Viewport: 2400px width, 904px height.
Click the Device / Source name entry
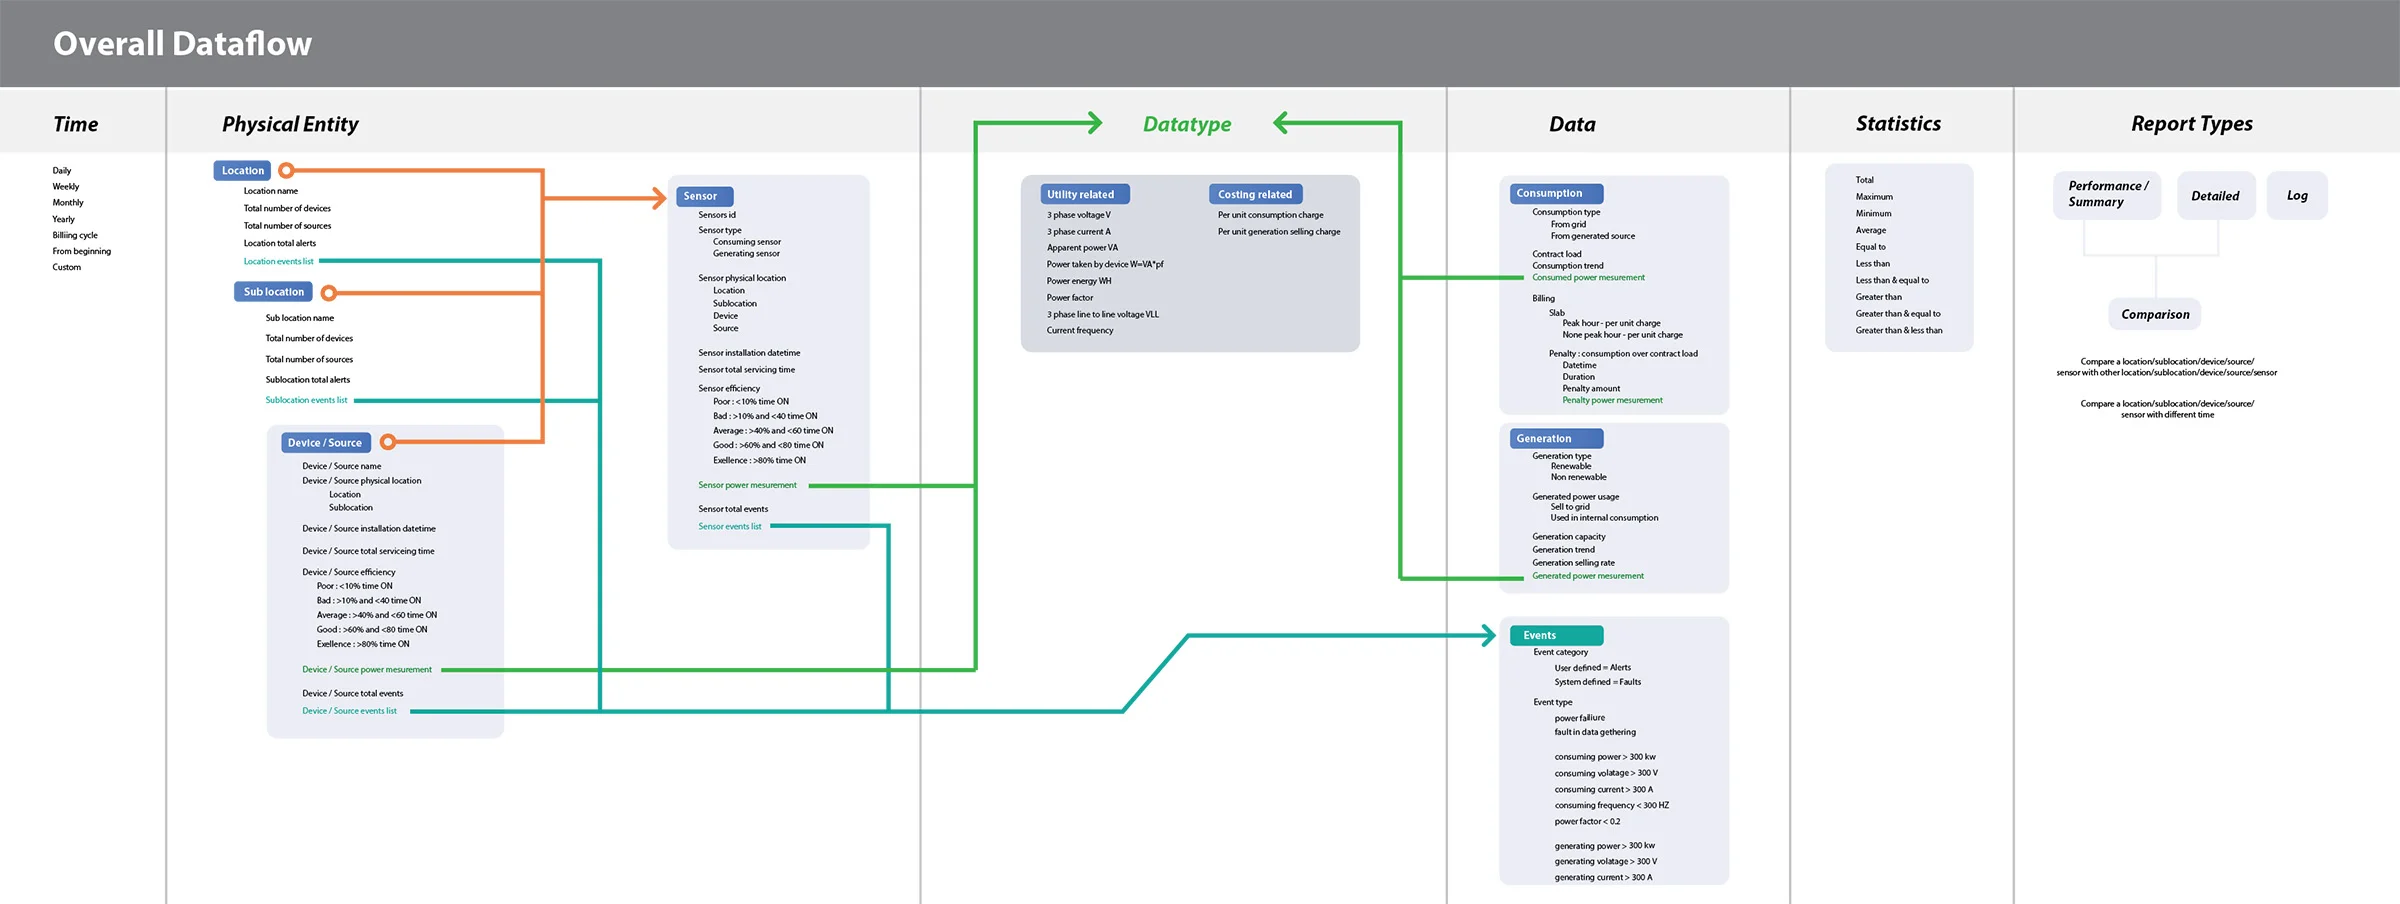[x=342, y=466]
